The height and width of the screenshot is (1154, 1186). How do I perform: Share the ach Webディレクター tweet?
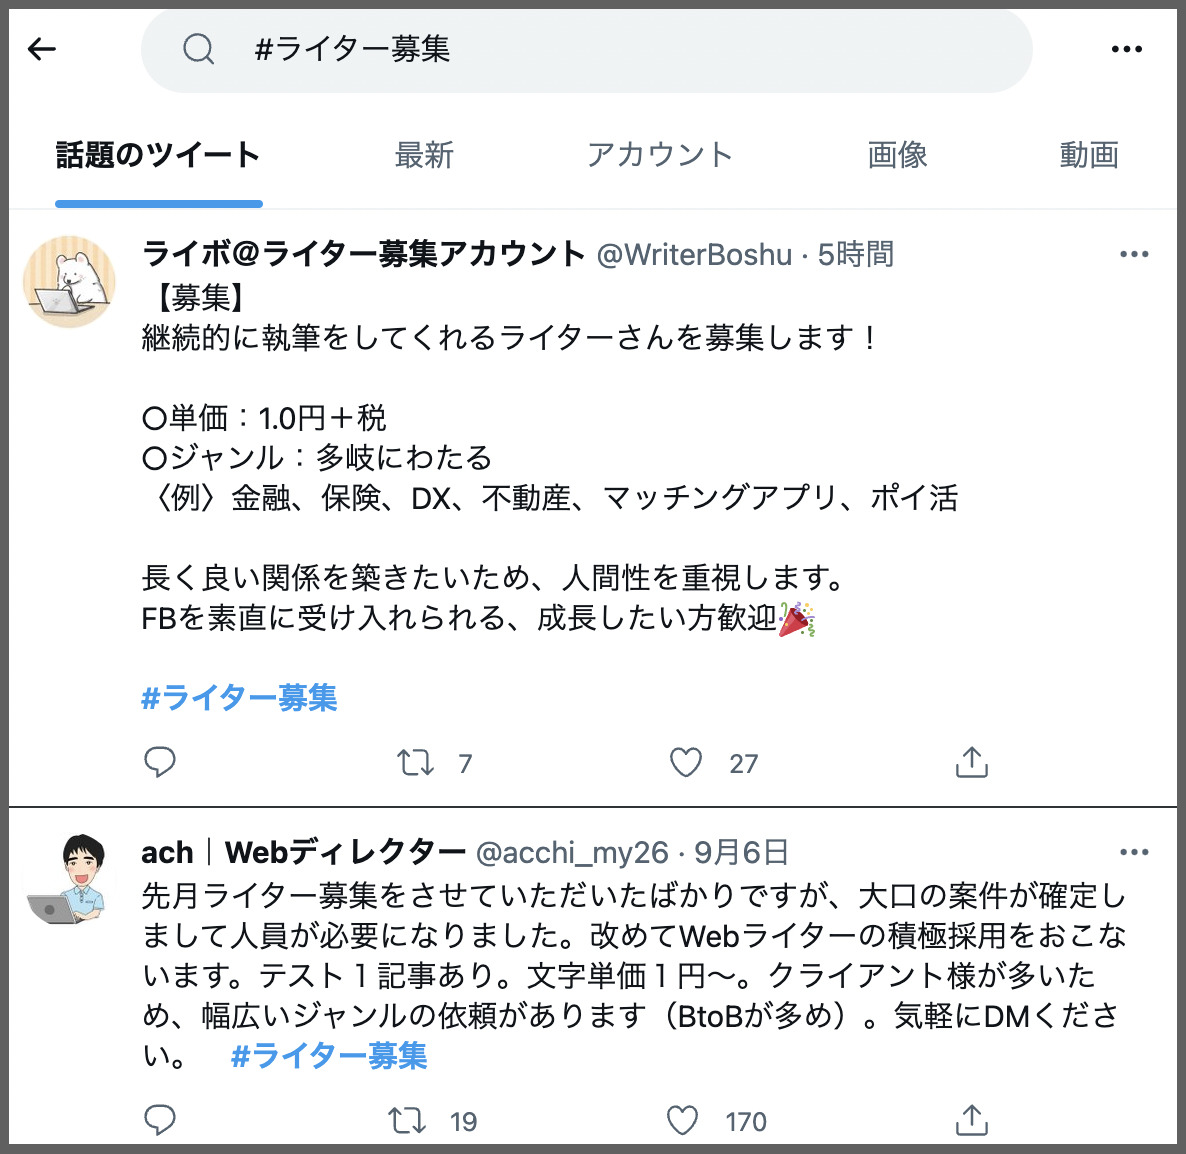[x=971, y=1120]
